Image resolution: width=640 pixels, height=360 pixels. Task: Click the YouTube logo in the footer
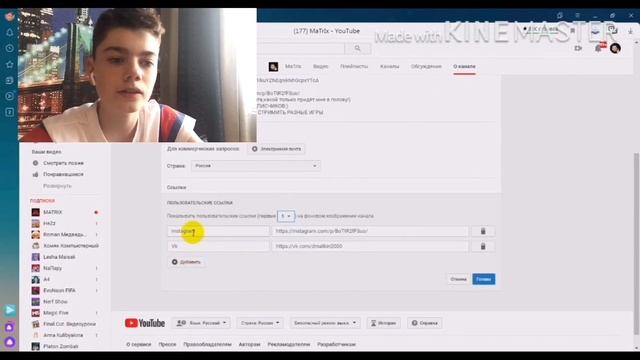tap(145, 323)
